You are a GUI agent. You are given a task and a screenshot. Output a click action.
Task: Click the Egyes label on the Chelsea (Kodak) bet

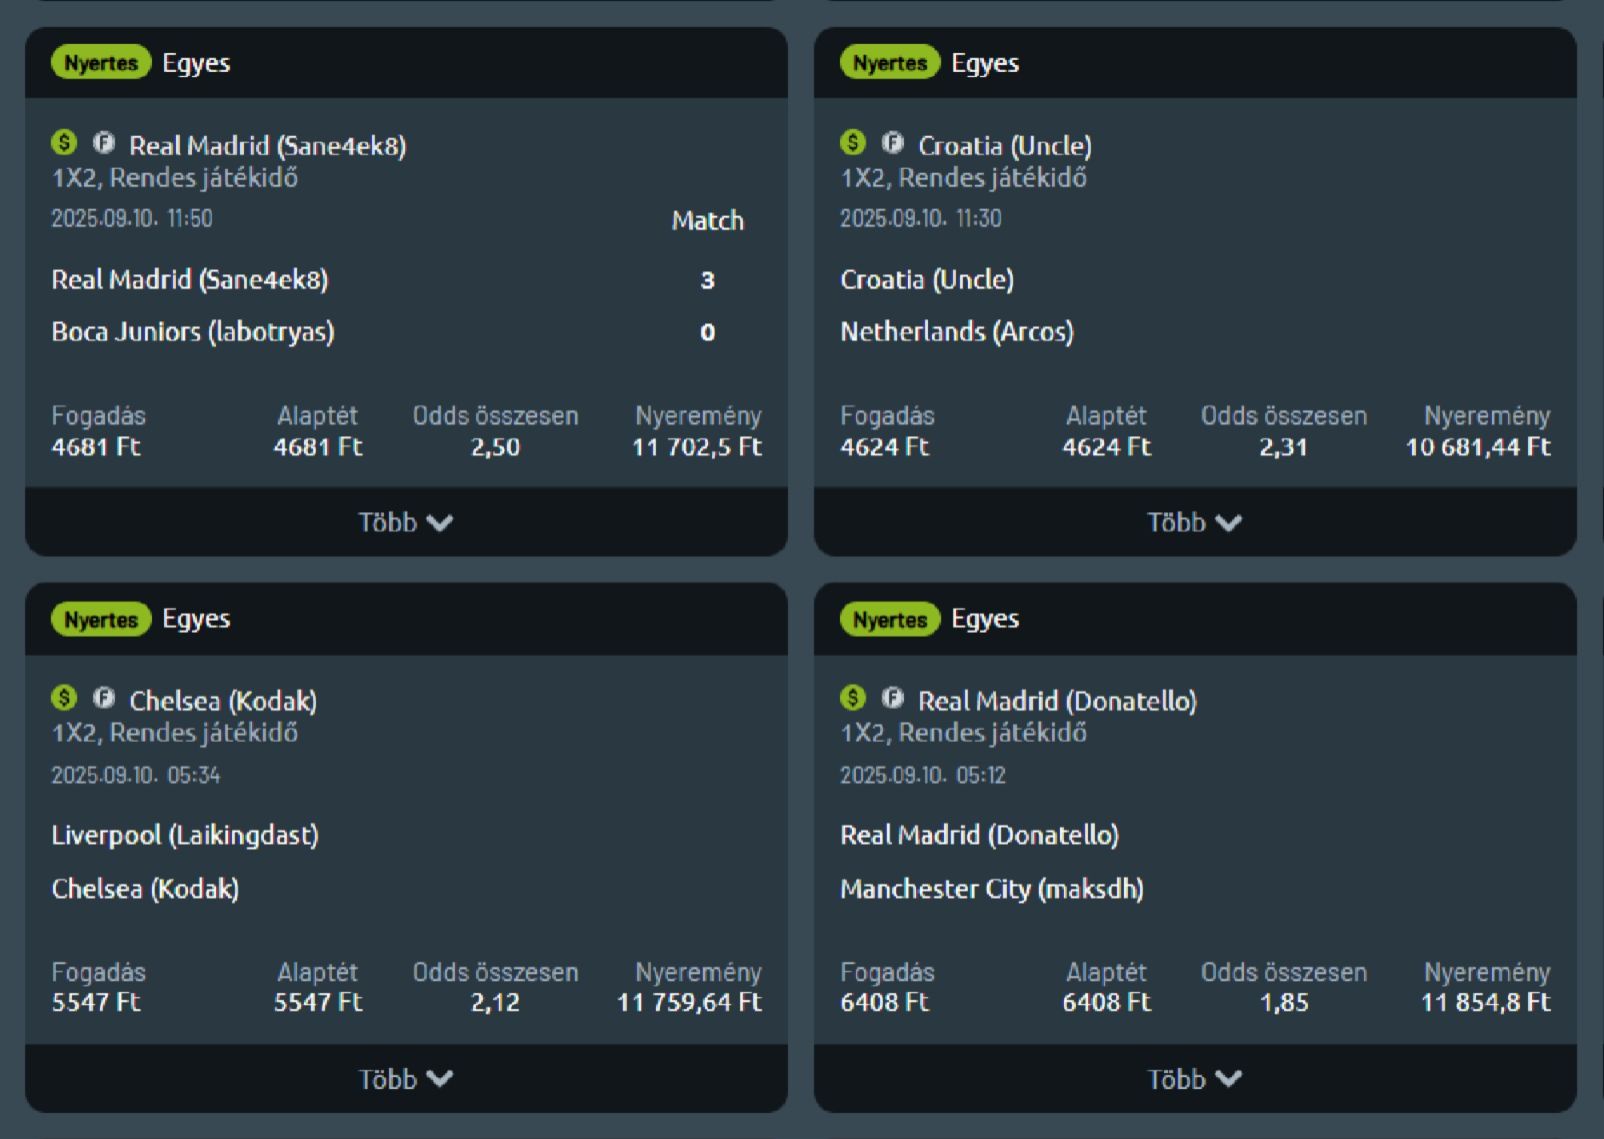coord(196,620)
